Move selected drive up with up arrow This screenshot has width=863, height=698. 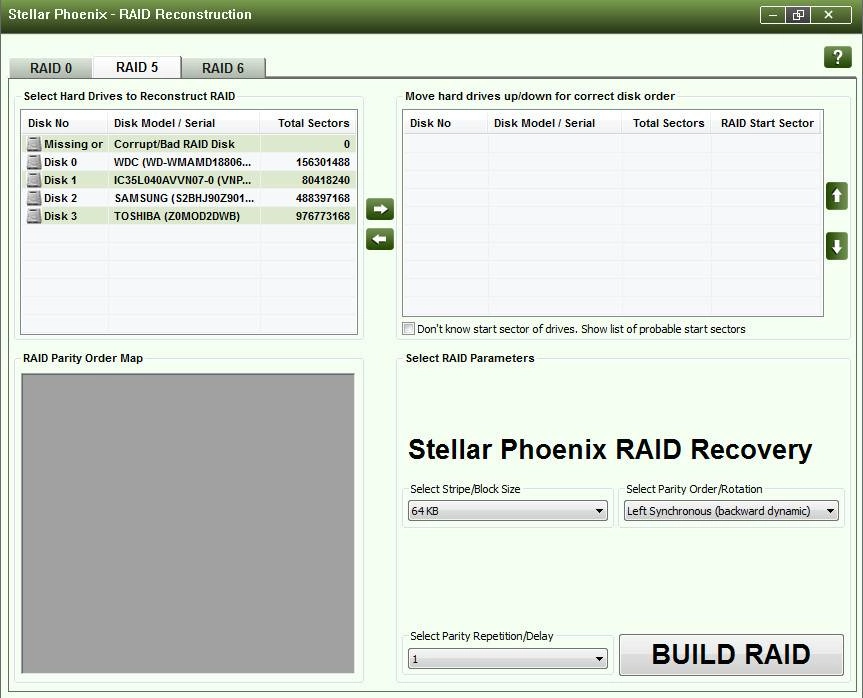click(837, 196)
